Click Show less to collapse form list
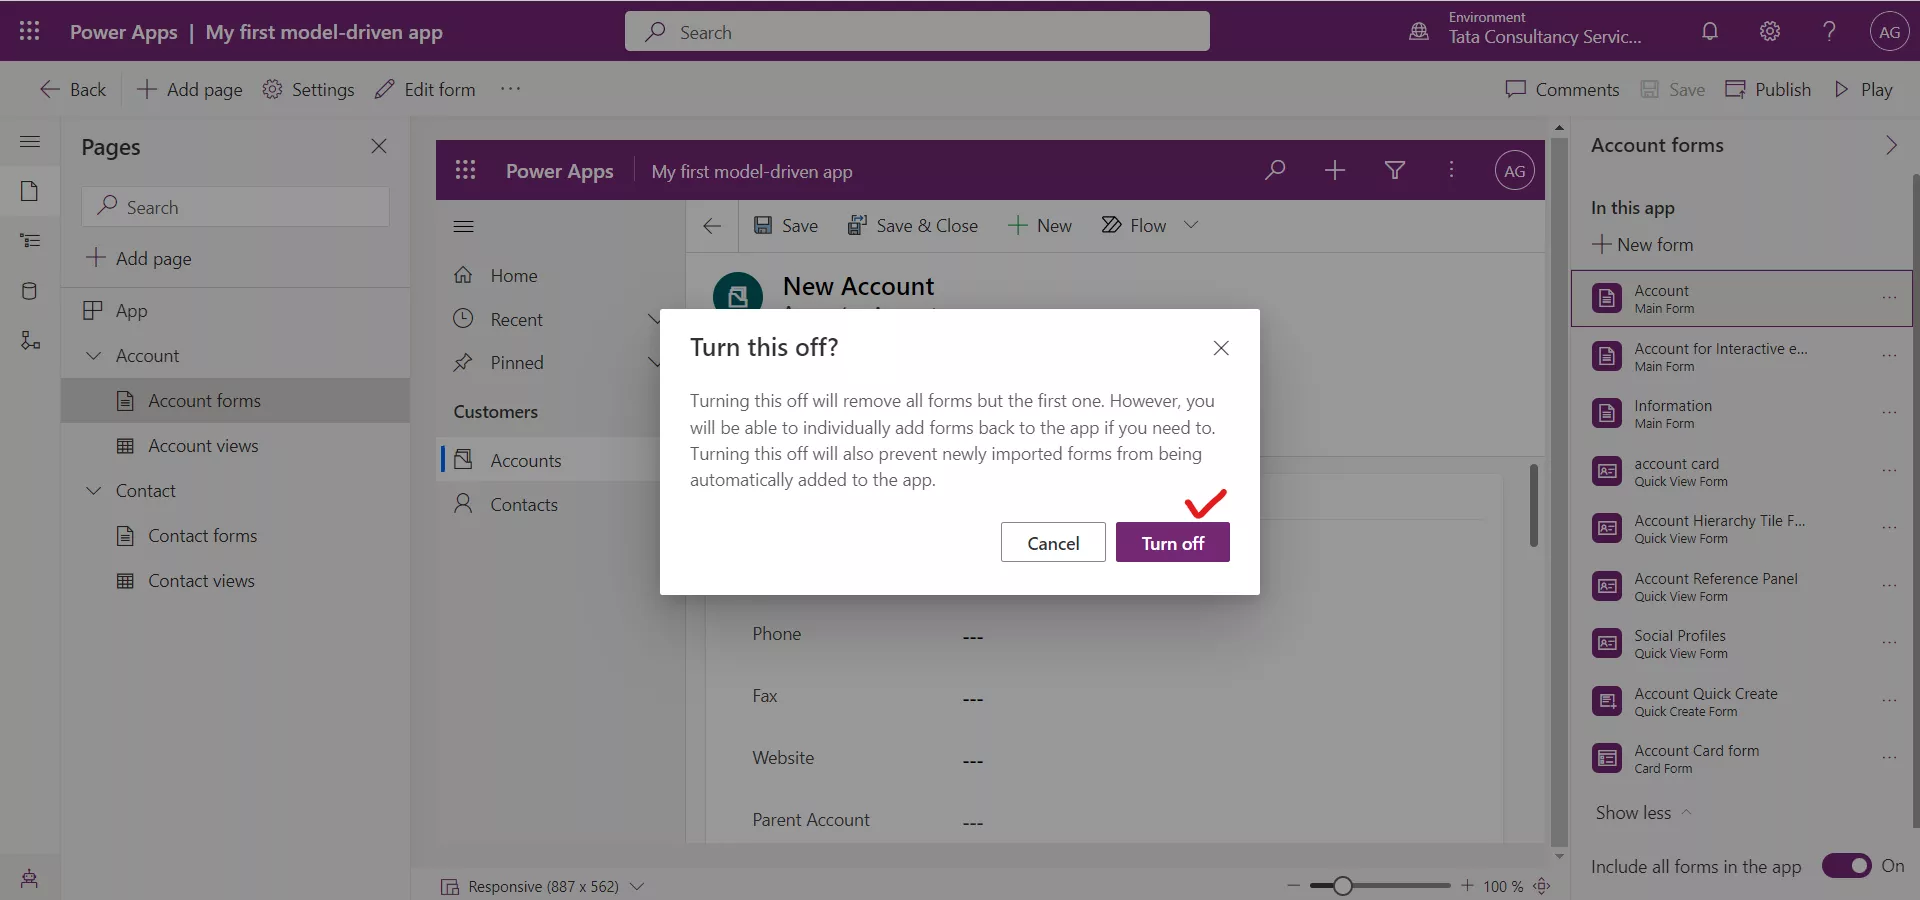The width and height of the screenshot is (1920, 900). pyautogui.click(x=1643, y=813)
